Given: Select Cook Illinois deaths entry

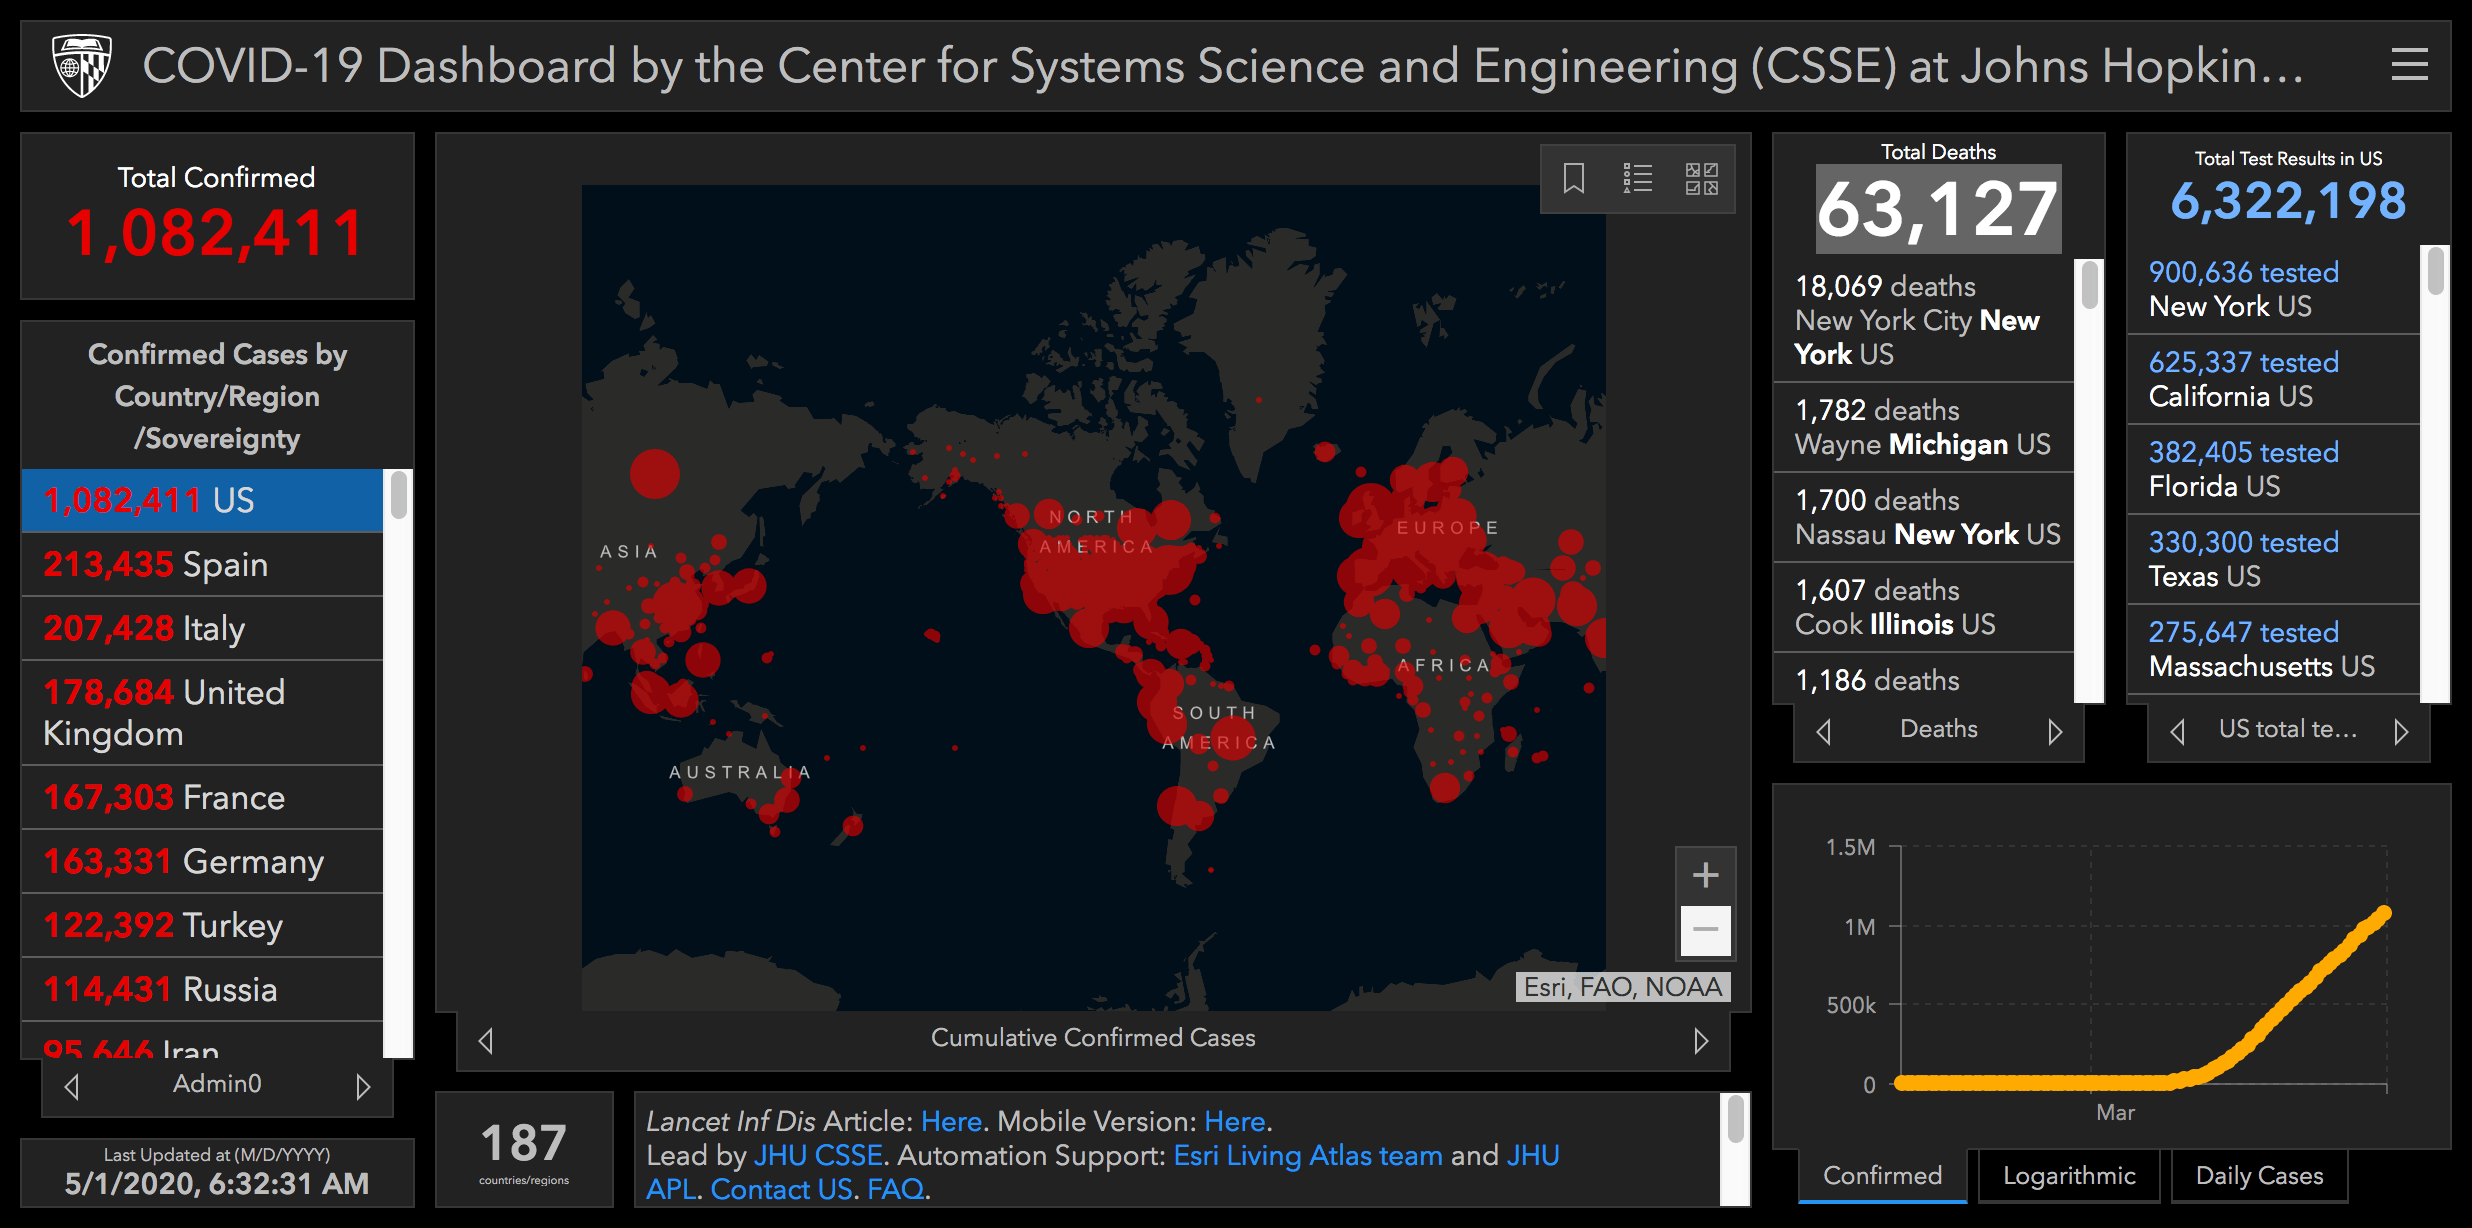Looking at the screenshot, I should pyautogui.click(x=1923, y=607).
